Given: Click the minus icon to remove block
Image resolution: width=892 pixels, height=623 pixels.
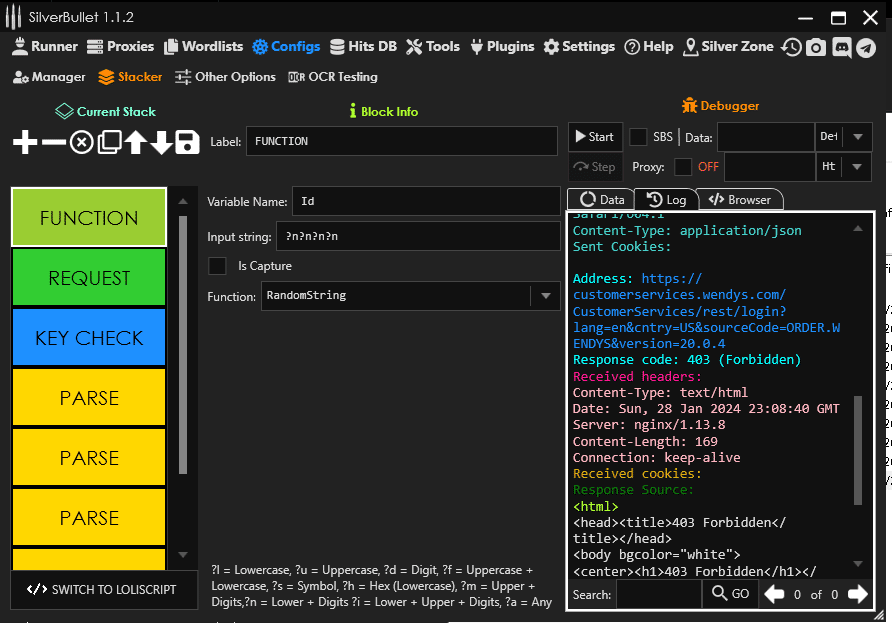Looking at the screenshot, I should click(x=53, y=143).
